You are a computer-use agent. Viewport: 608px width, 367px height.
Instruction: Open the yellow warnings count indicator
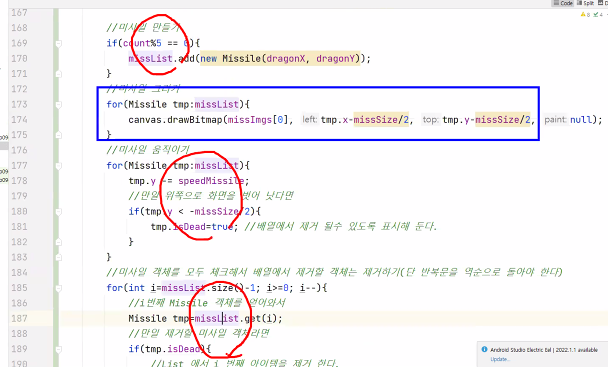[586, 15]
